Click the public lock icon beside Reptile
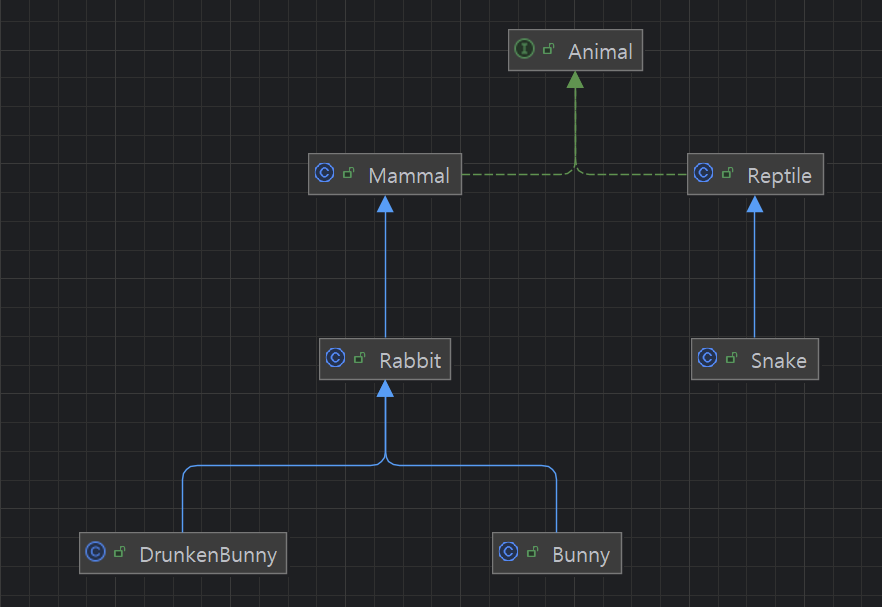This screenshot has height=607, width=882. [728, 173]
